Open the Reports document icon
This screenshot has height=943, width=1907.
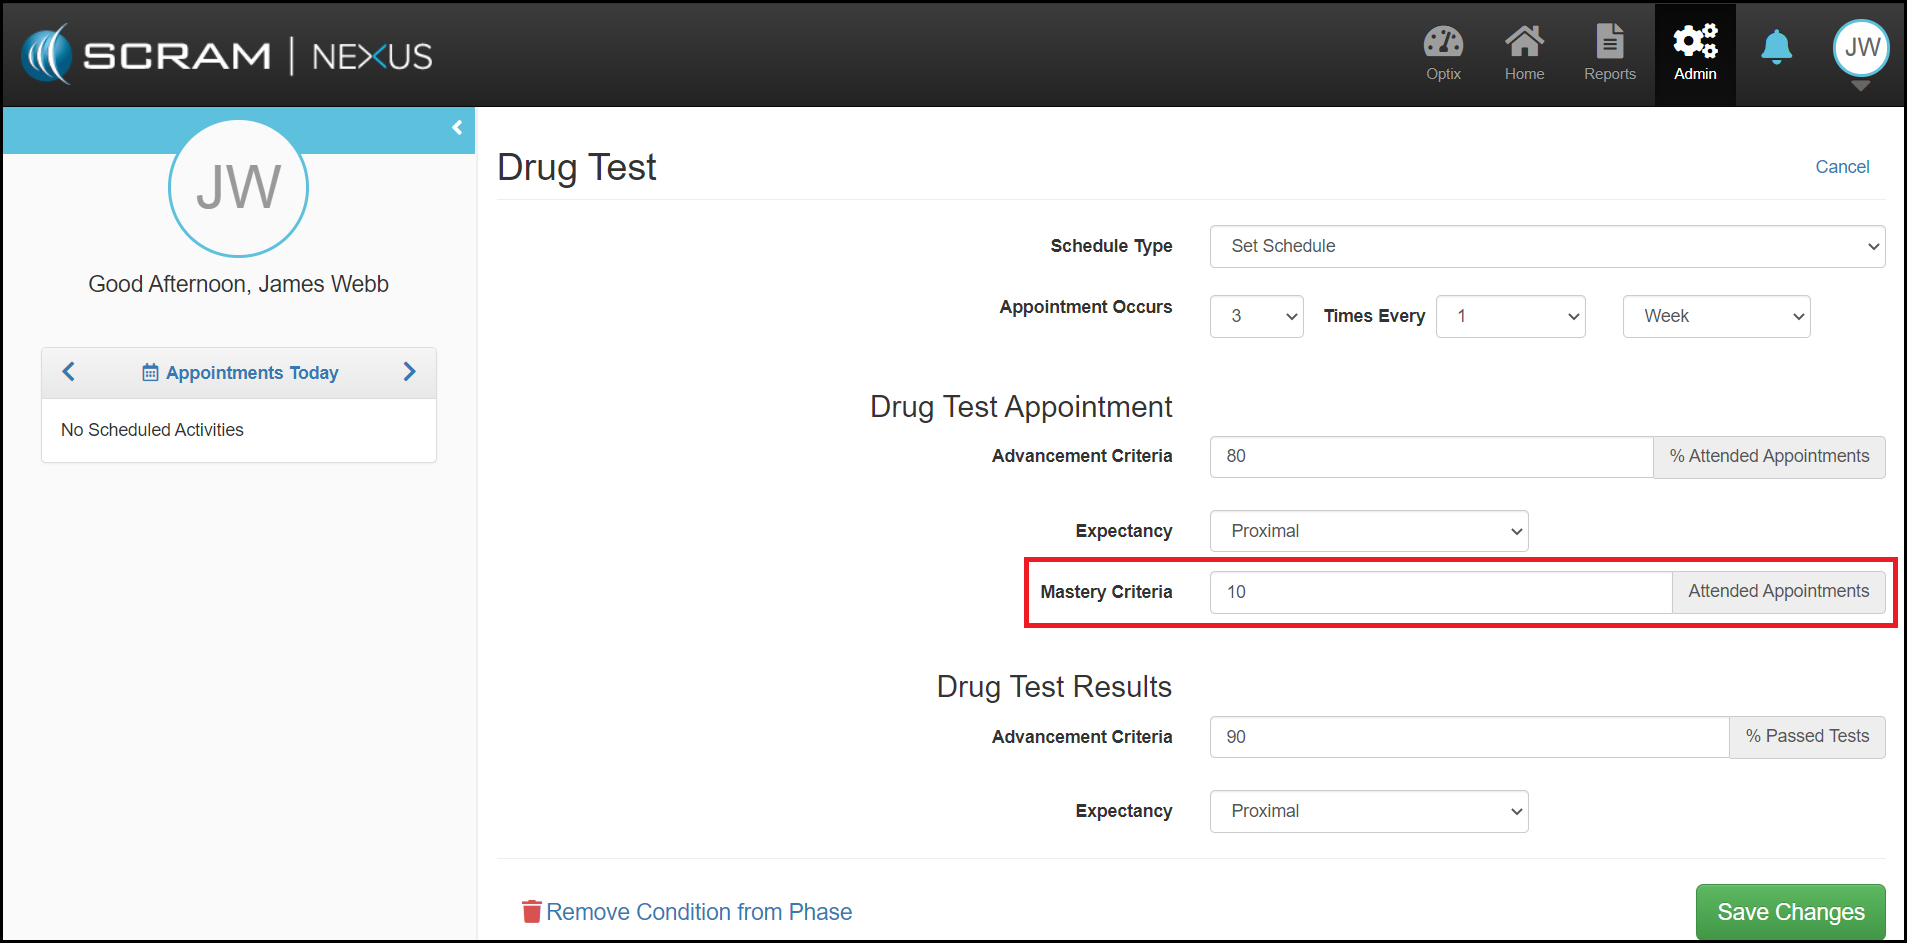pyautogui.click(x=1609, y=43)
